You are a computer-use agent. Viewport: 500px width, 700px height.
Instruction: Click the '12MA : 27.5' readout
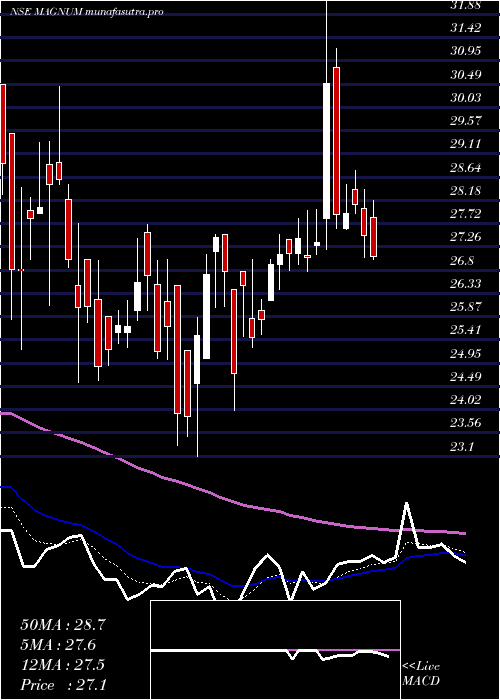63,665
